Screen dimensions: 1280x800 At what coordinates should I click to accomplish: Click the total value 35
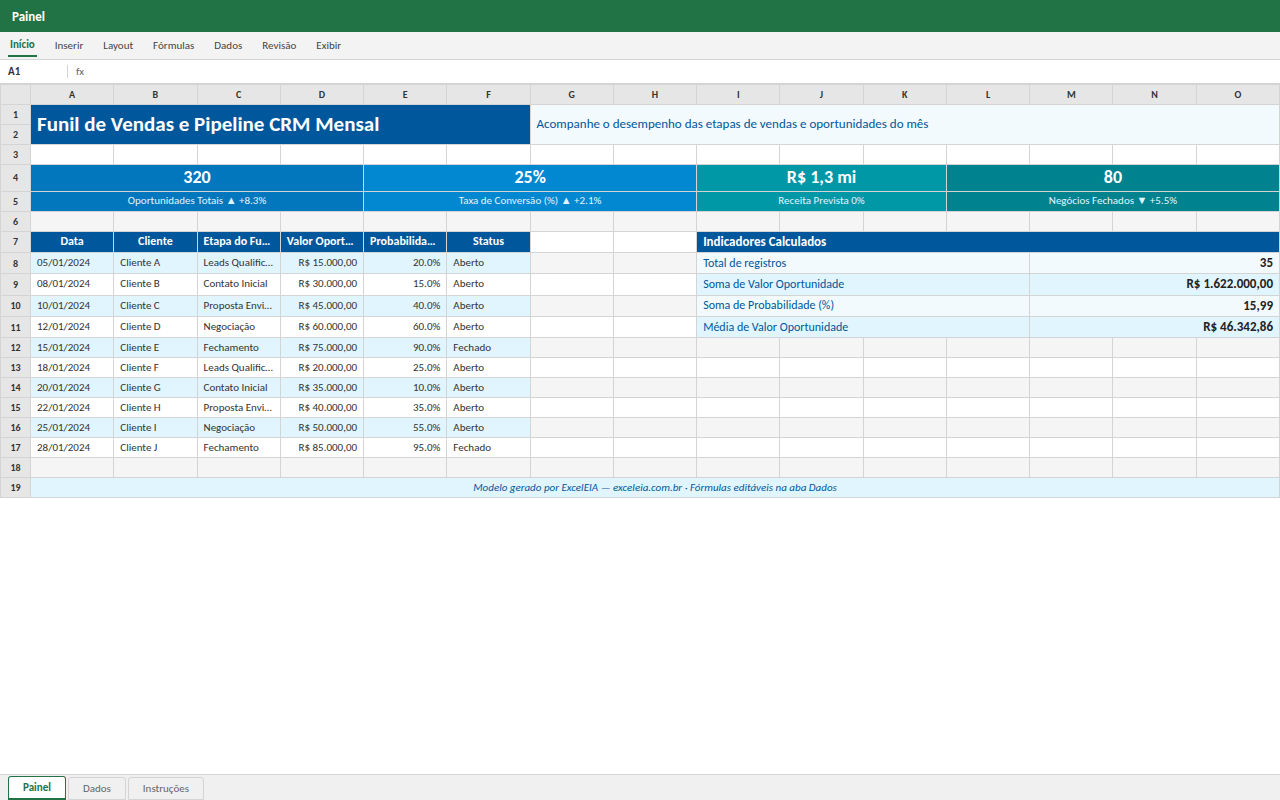1155,263
